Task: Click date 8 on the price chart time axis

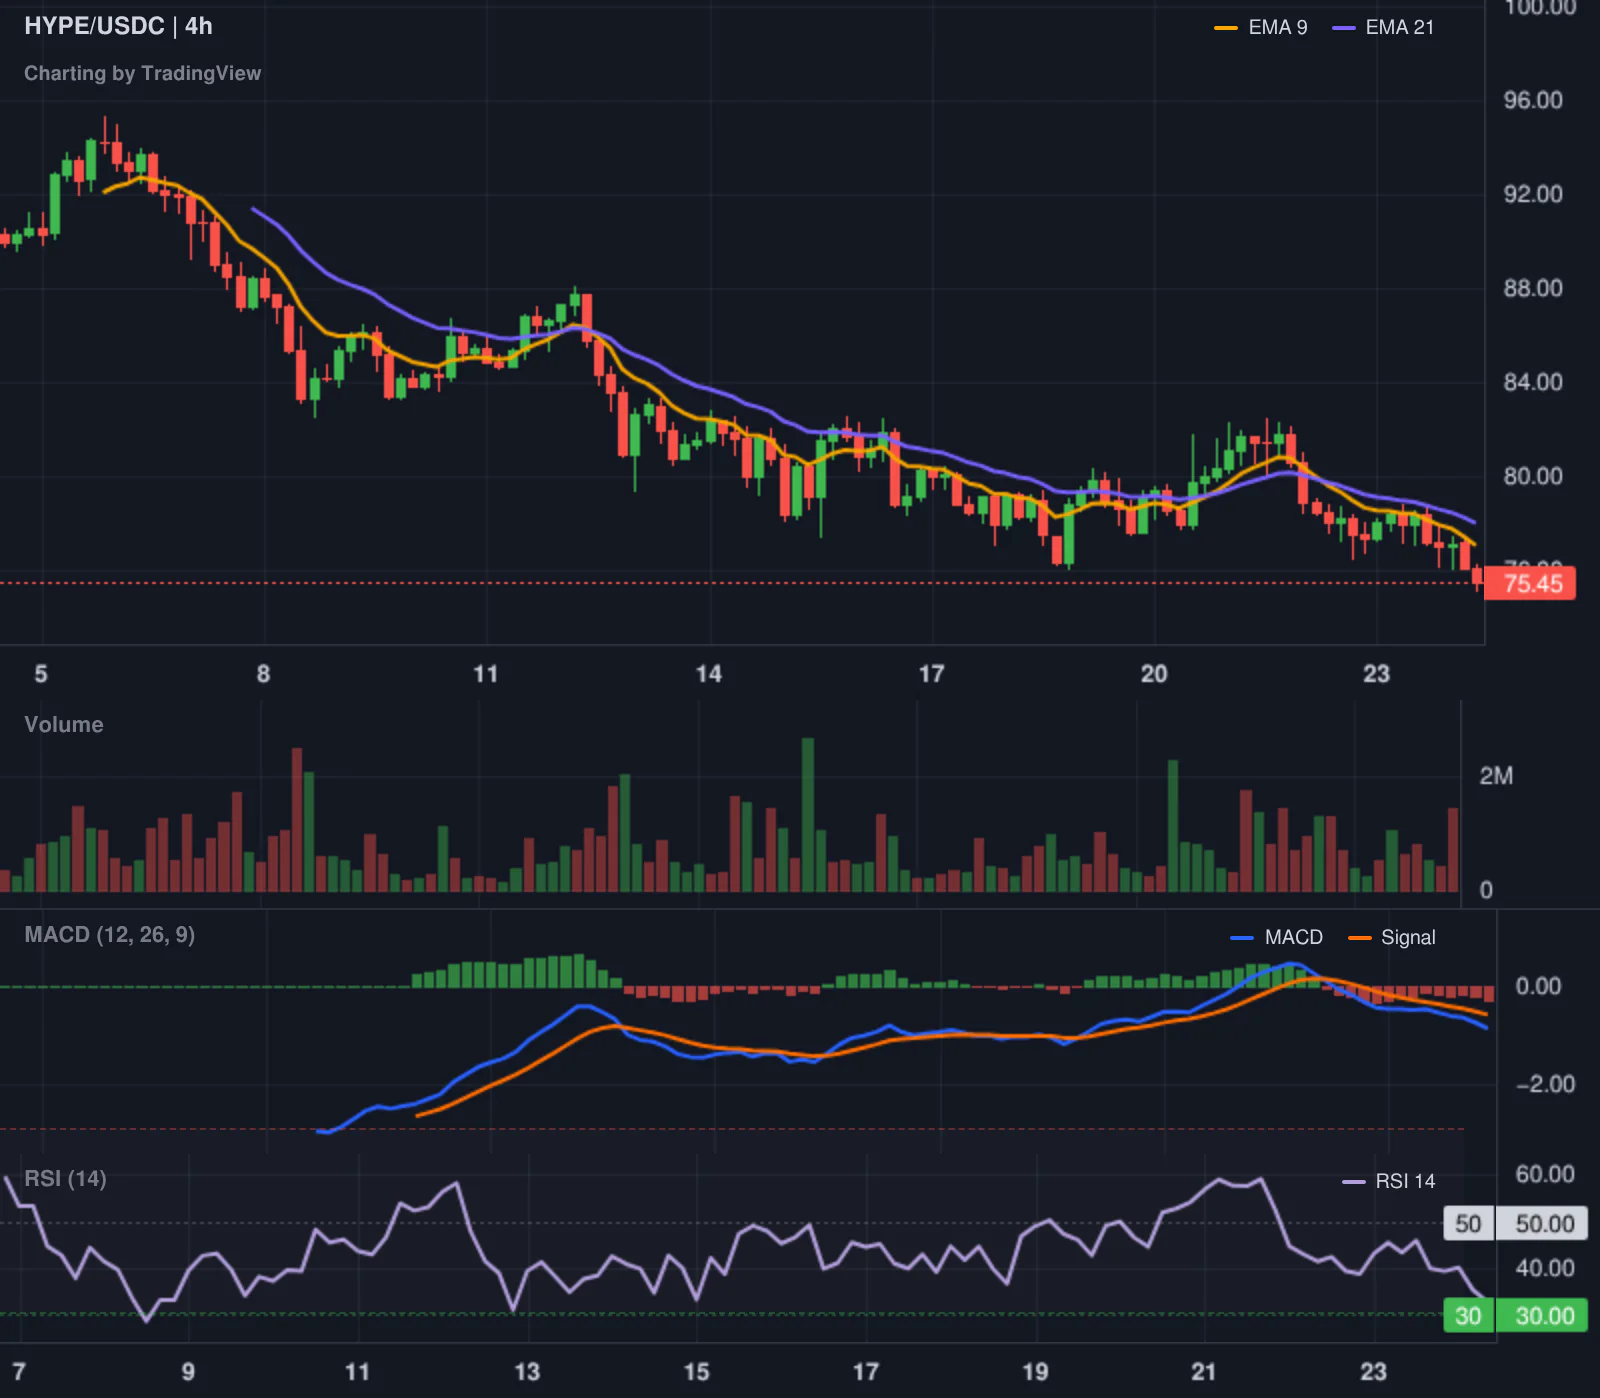Action: tap(263, 674)
